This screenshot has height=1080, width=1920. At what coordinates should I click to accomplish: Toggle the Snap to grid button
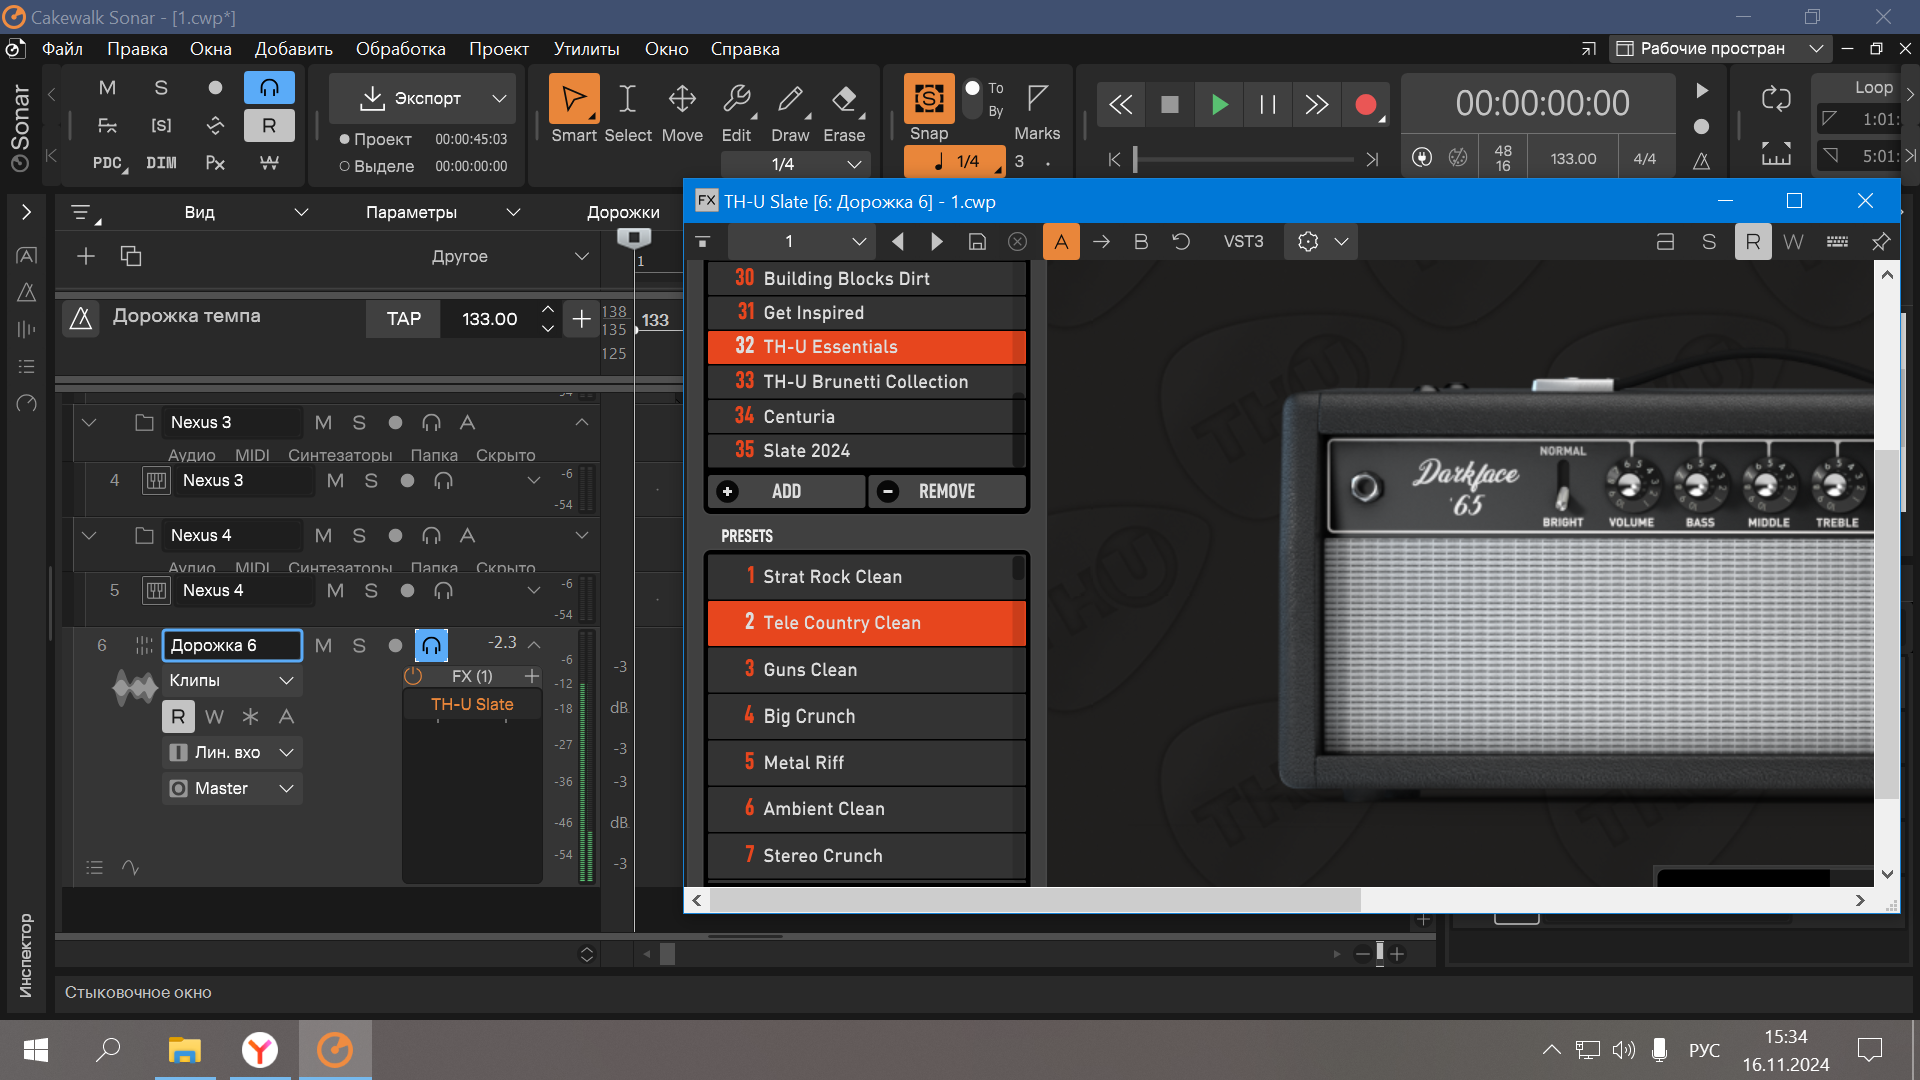pyautogui.click(x=929, y=98)
